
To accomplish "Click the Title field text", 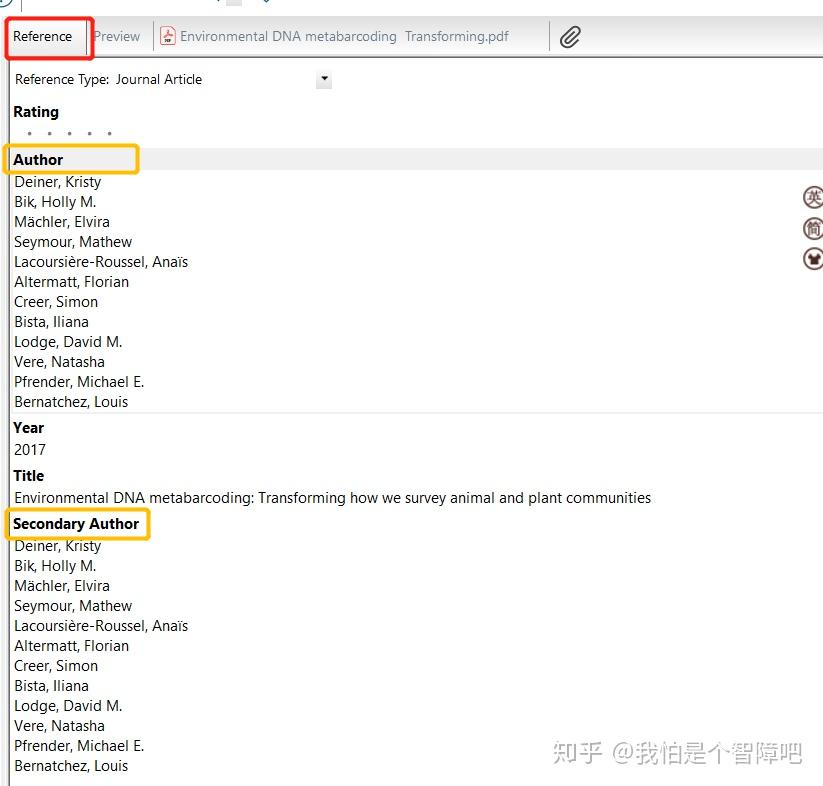I will point(333,497).
